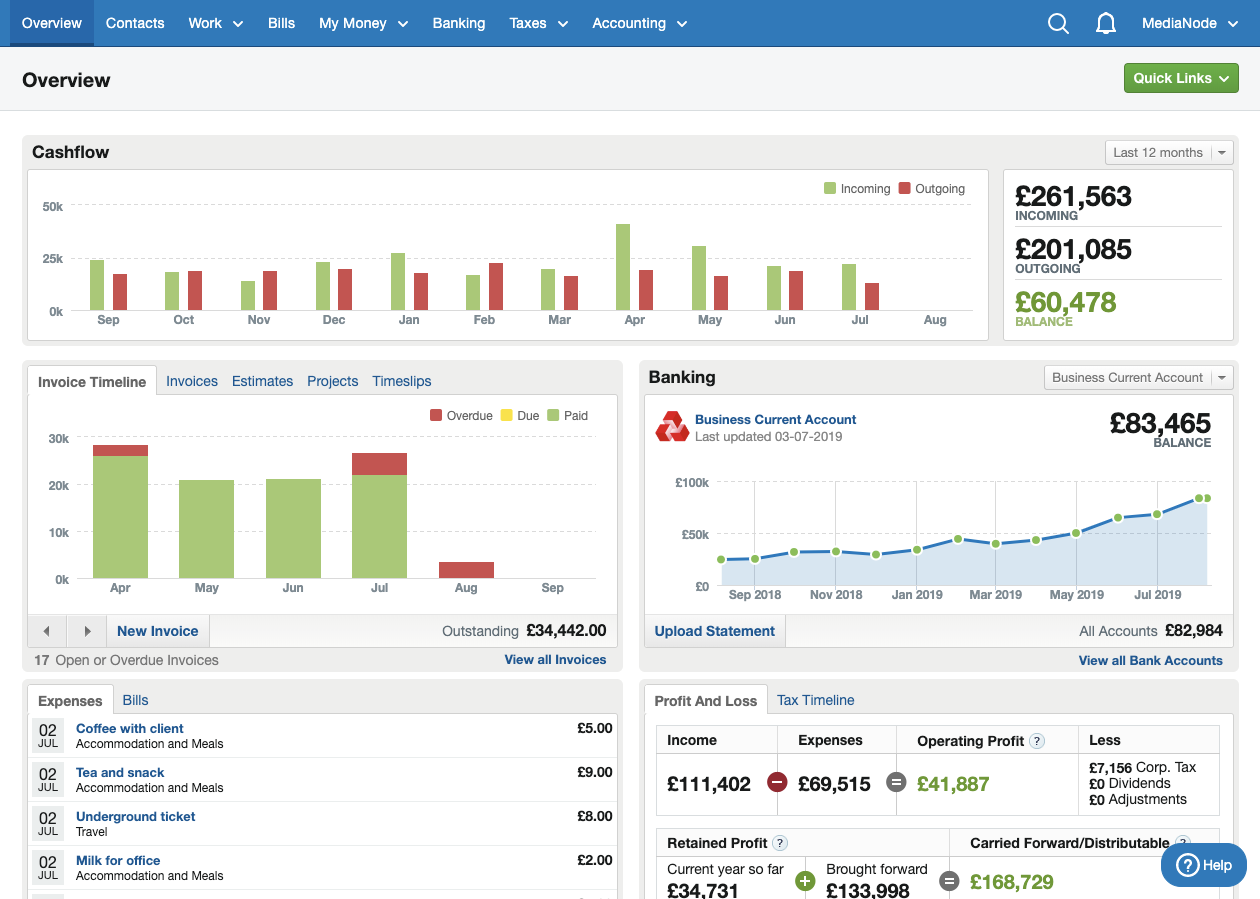Click the April incoming cashflow bar
1260x899 pixels.
click(x=623, y=267)
